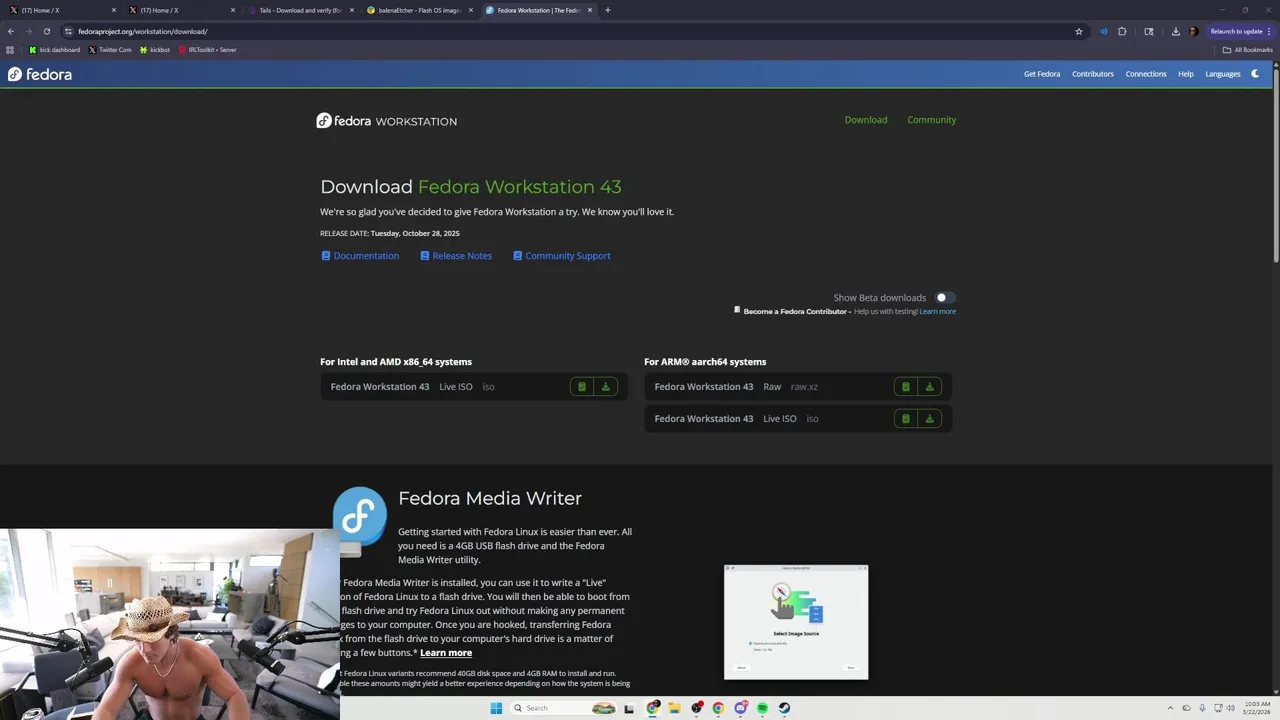Open browser extensions puzzle icon
The width and height of the screenshot is (1280, 720).
pos(1122,31)
